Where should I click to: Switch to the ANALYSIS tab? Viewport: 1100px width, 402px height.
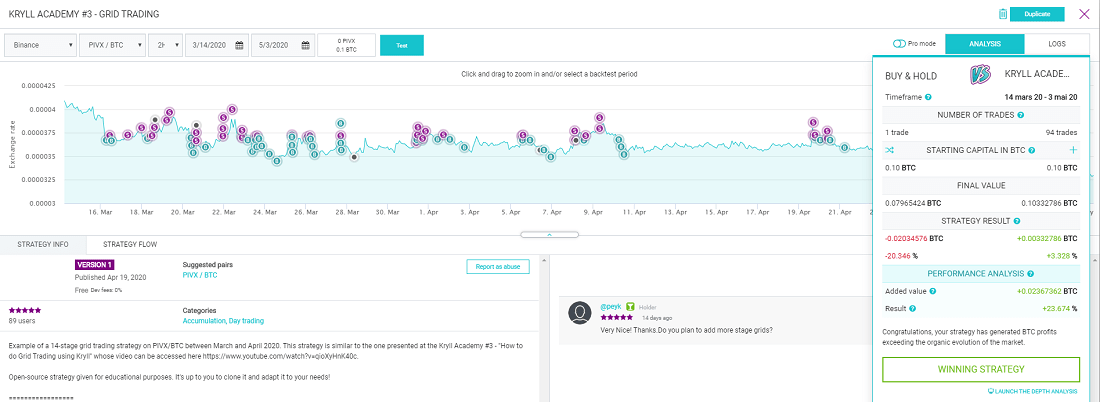(984, 43)
